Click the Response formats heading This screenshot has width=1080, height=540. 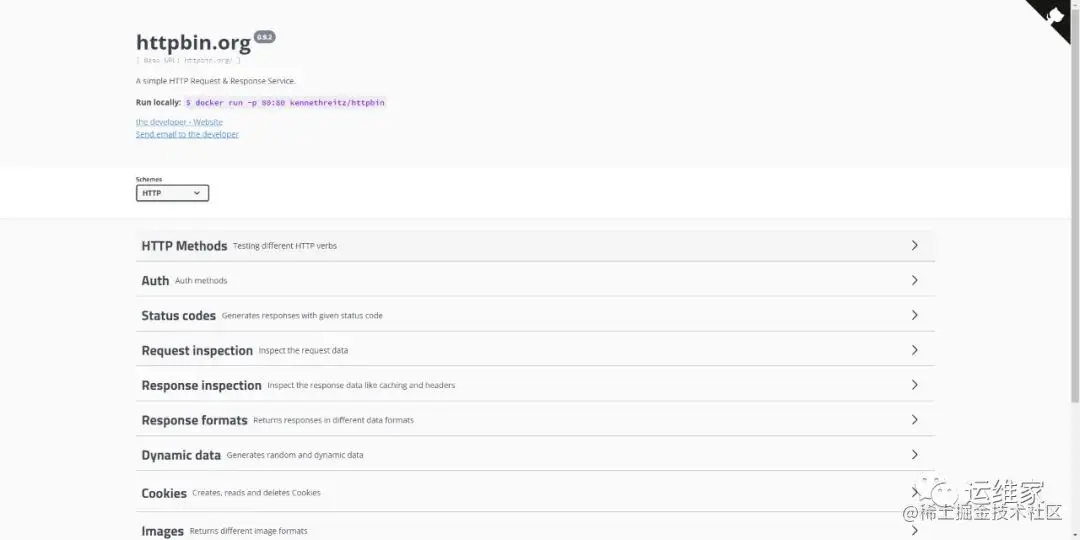pyautogui.click(x=194, y=420)
